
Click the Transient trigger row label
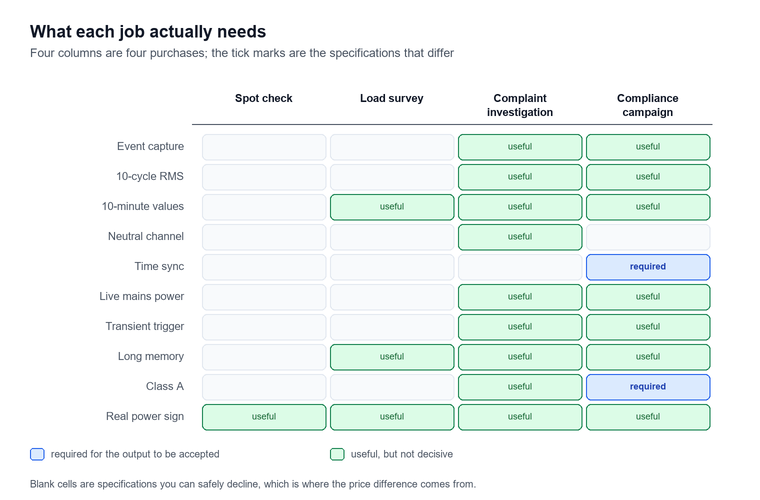coord(145,327)
